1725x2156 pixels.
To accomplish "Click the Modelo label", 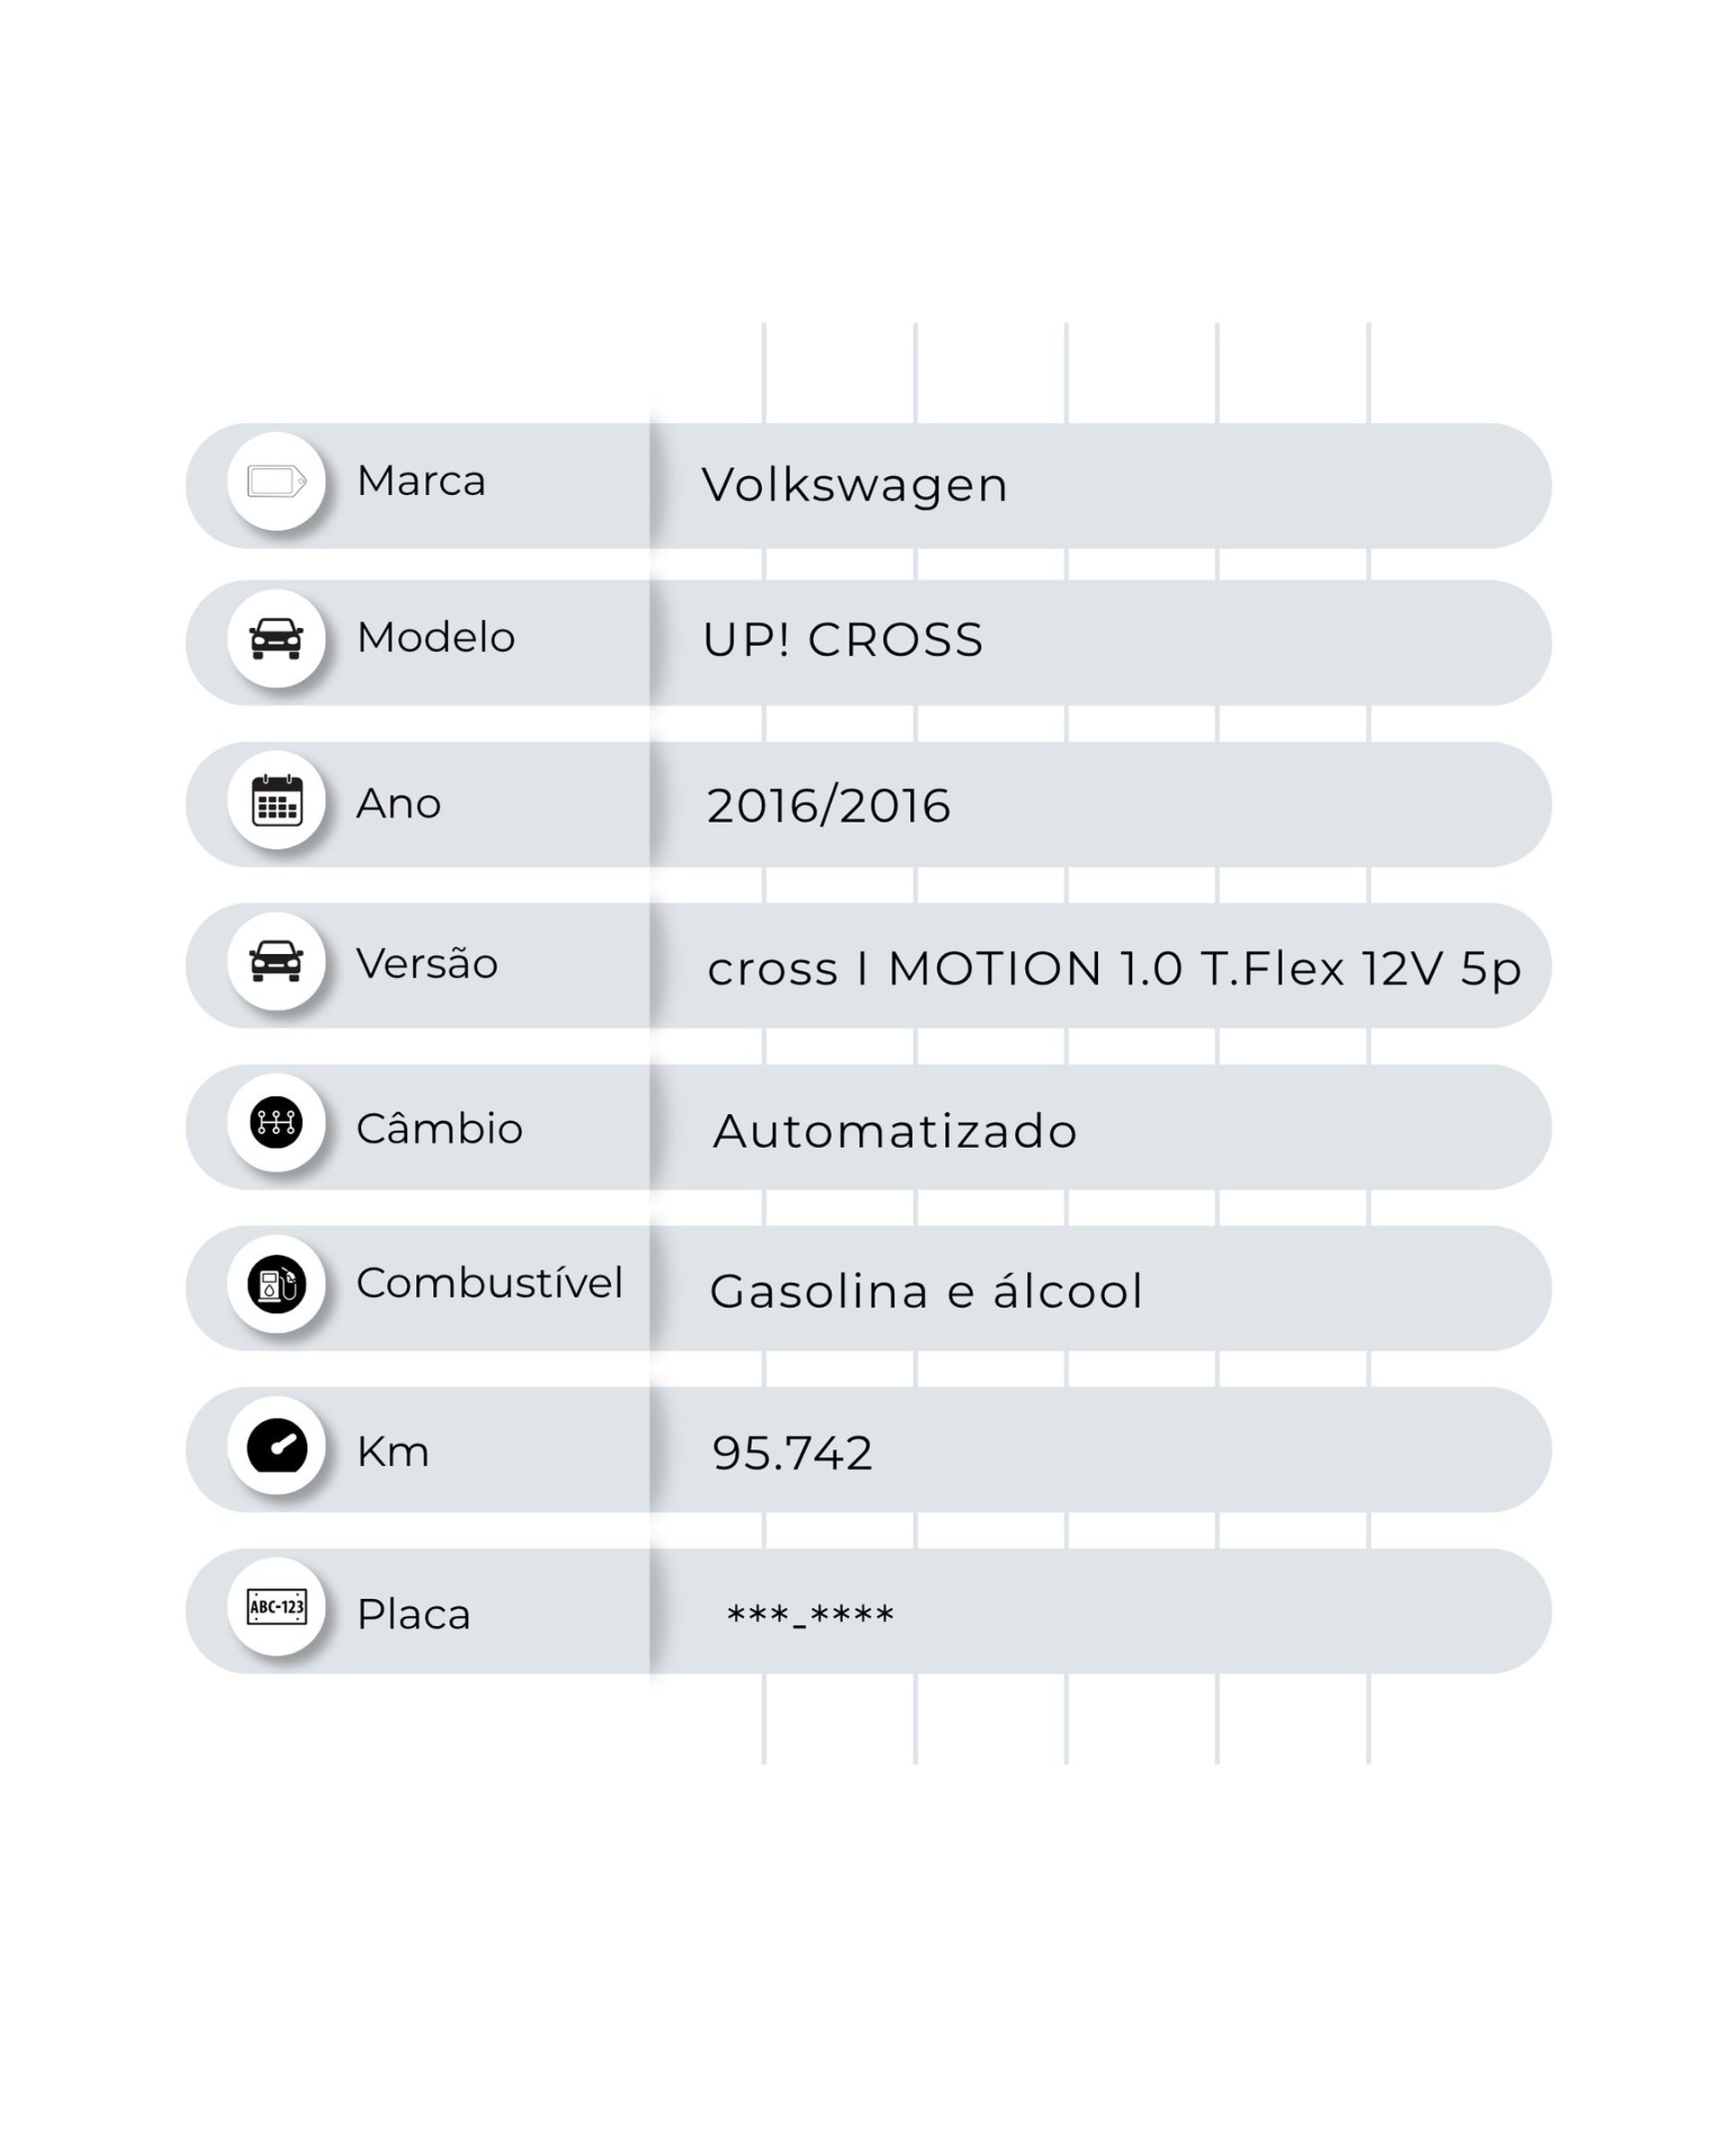I will (435, 638).
